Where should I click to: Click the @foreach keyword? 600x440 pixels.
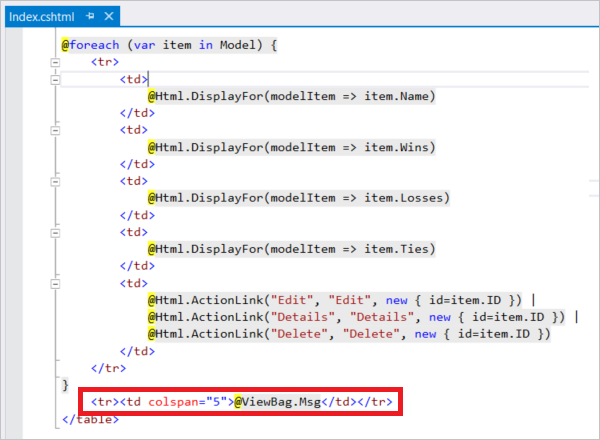90,45
